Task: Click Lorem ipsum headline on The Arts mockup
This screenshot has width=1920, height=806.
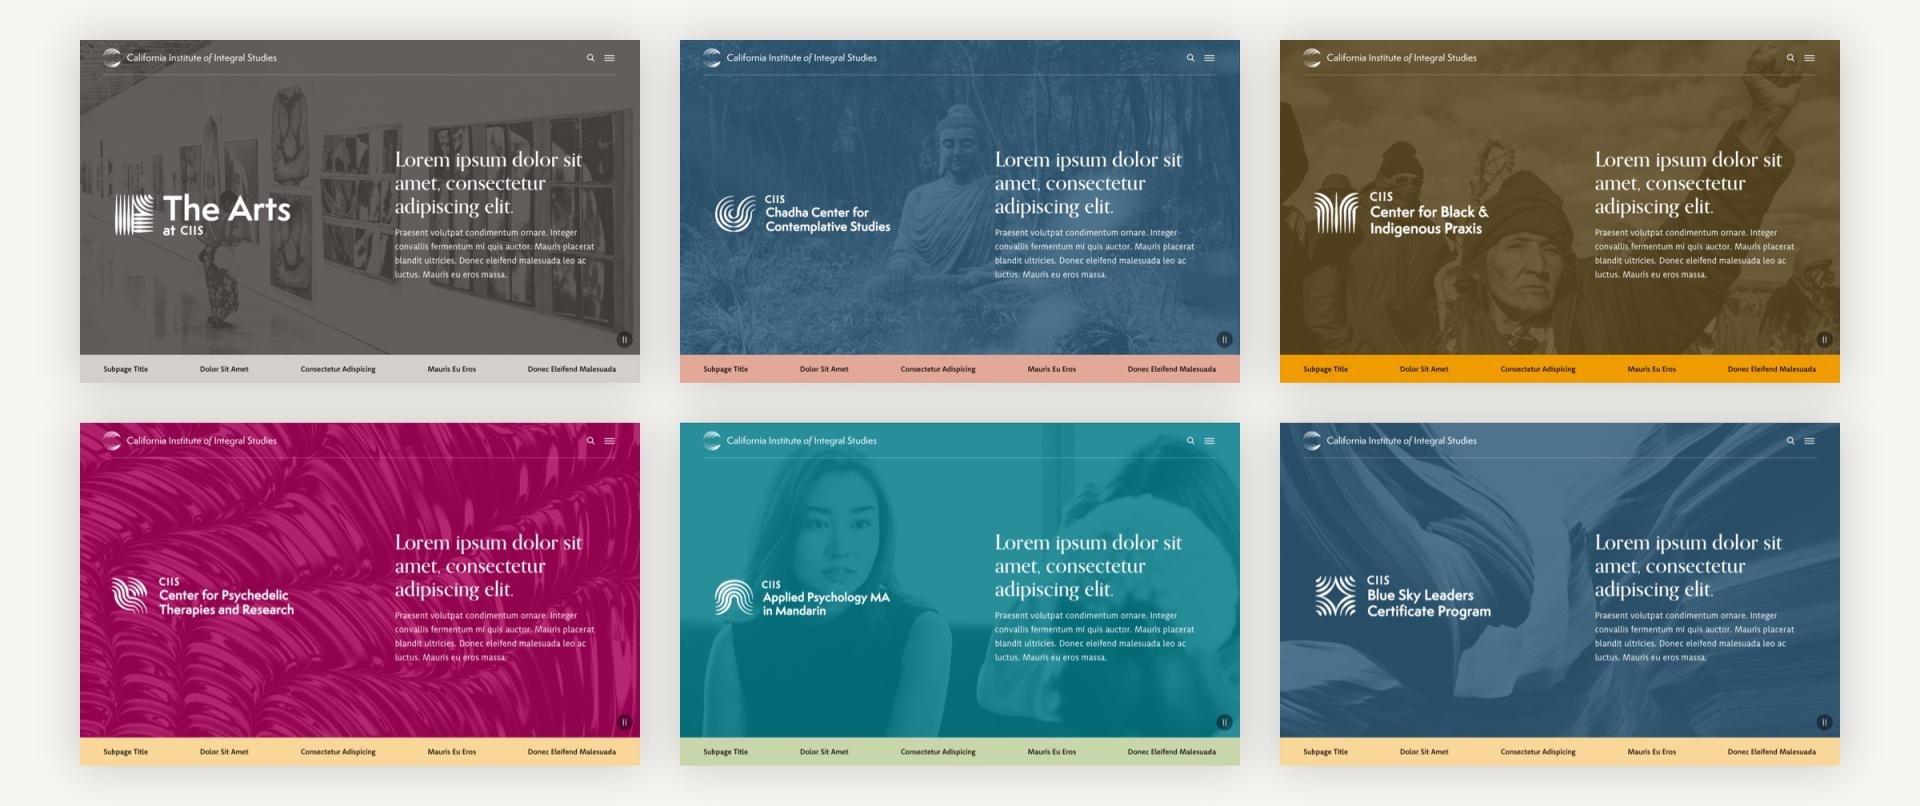Action: pos(488,183)
